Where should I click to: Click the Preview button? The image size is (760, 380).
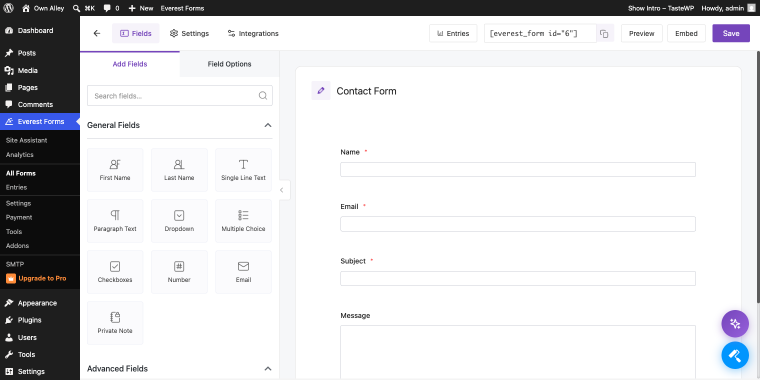click(x=642, y=33)
